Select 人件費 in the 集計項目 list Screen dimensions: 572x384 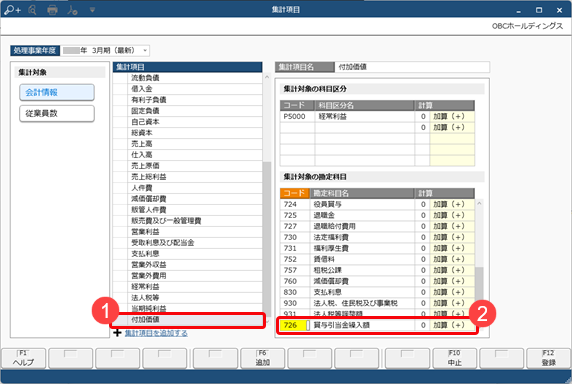click(188, 188)
